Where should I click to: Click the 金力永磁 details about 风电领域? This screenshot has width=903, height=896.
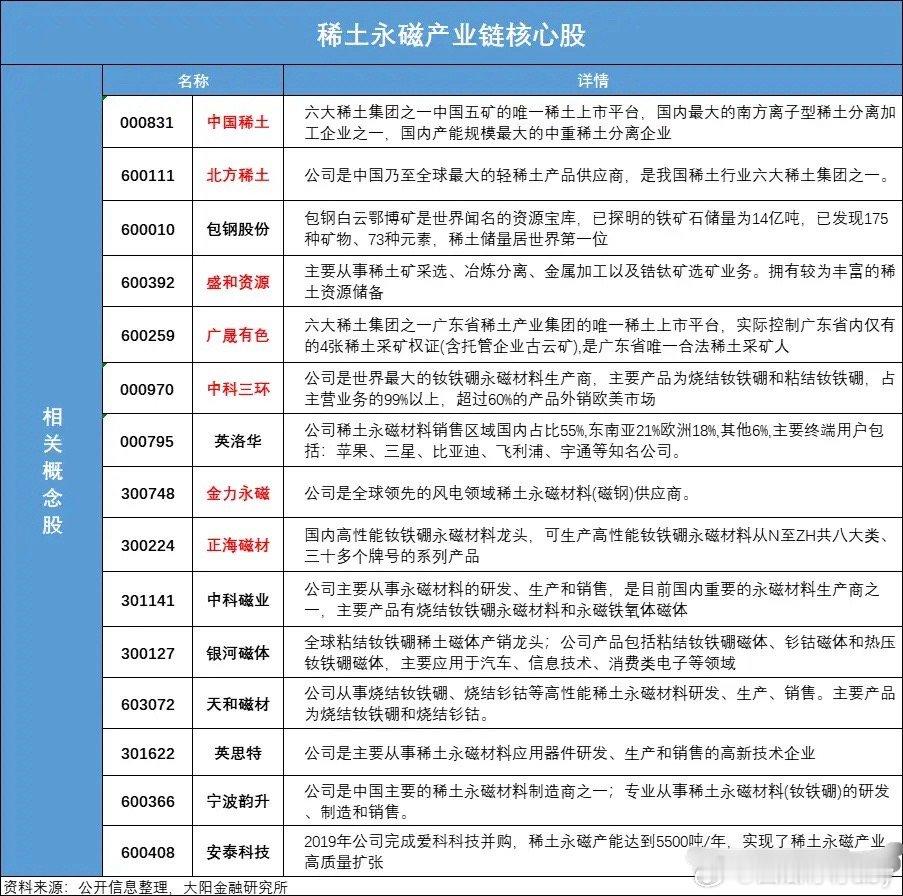coord(498,493)
